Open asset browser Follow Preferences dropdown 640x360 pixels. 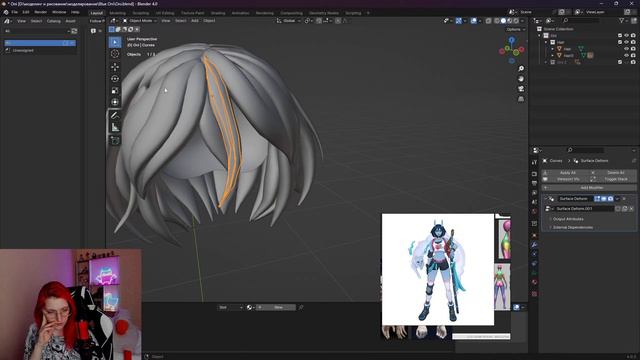pos(97,21)
